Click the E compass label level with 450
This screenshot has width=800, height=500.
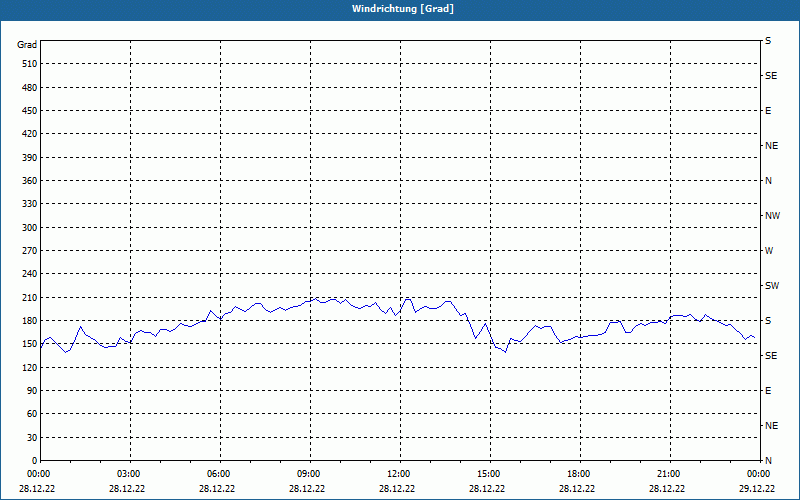tap(768, 111)
